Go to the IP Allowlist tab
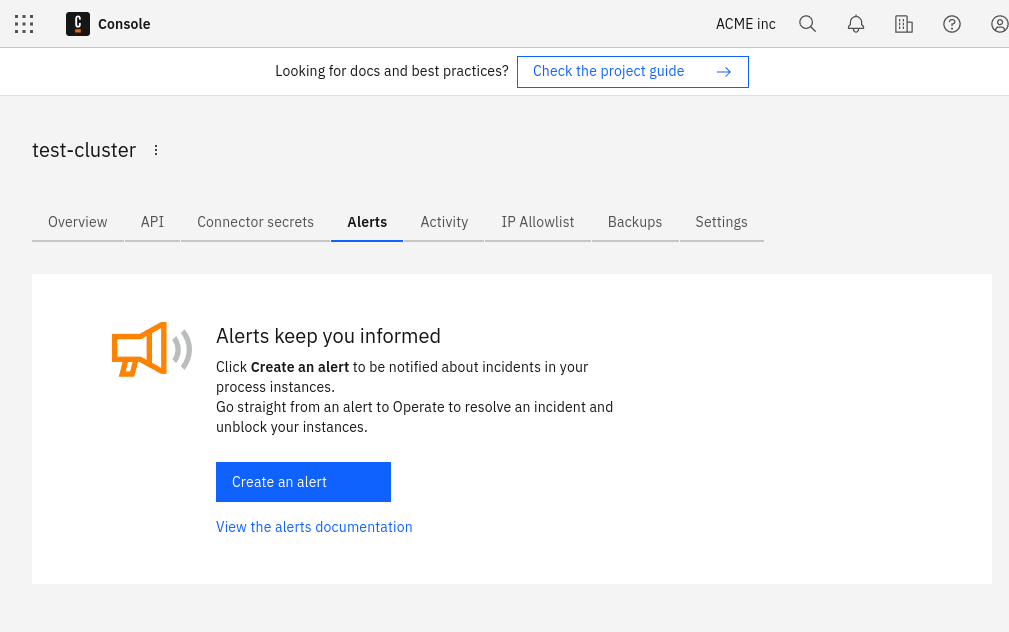 (x=538, y=222)
